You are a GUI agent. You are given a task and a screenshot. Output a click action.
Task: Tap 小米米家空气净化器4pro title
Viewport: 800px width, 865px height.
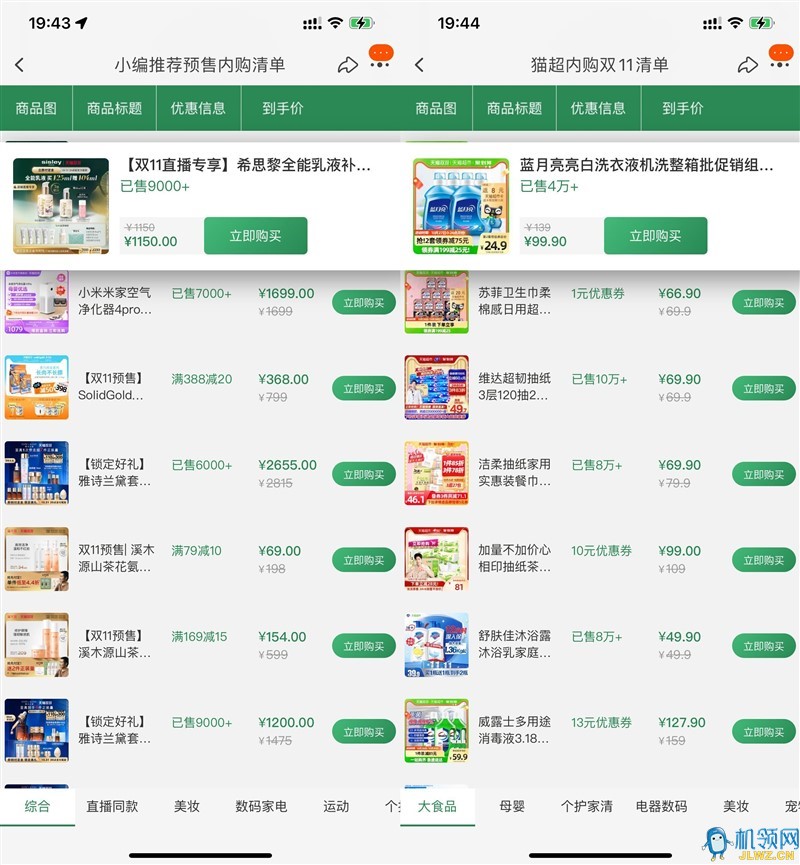coord(115,301)
